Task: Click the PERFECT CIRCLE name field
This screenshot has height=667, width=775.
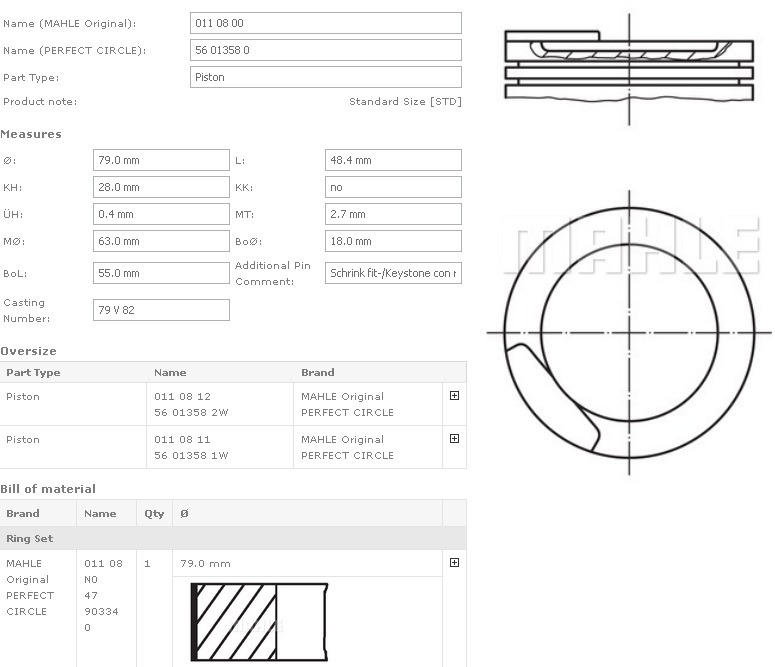Action: [325, 50]
